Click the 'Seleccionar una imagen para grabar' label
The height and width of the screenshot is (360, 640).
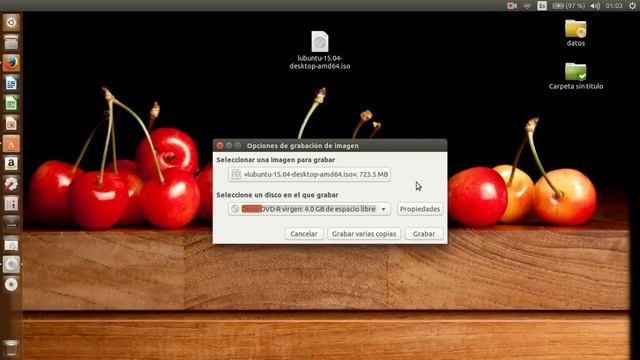click(x=276, y=160)
